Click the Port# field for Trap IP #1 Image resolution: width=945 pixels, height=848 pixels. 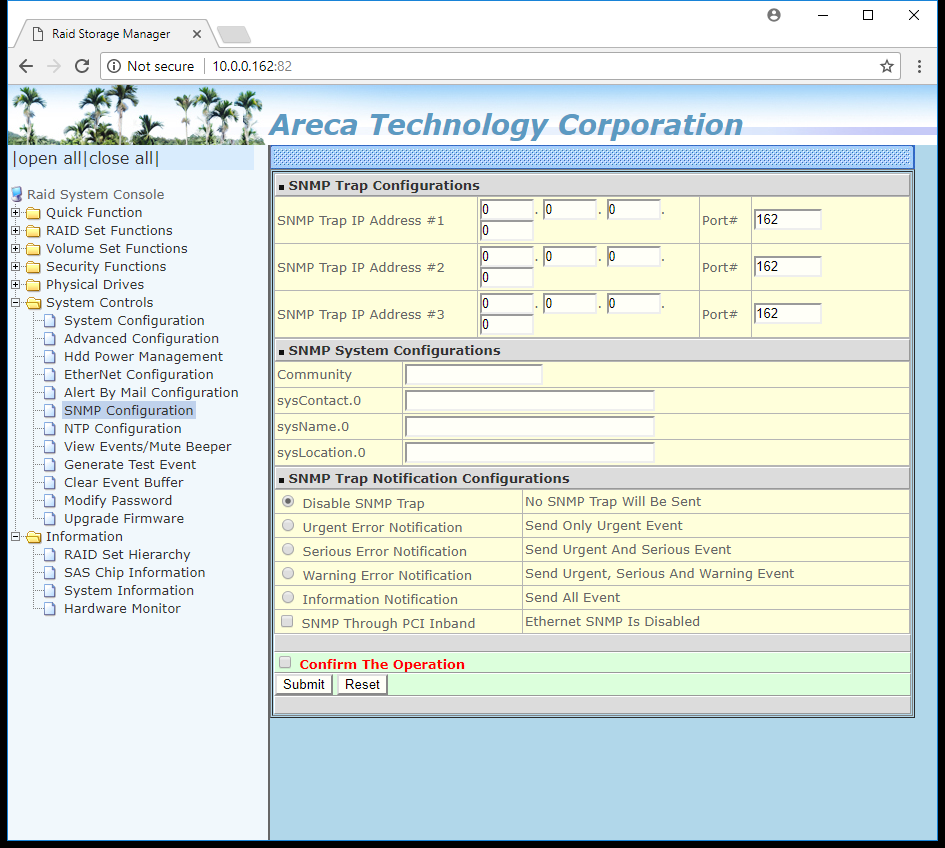coord(788,219)
